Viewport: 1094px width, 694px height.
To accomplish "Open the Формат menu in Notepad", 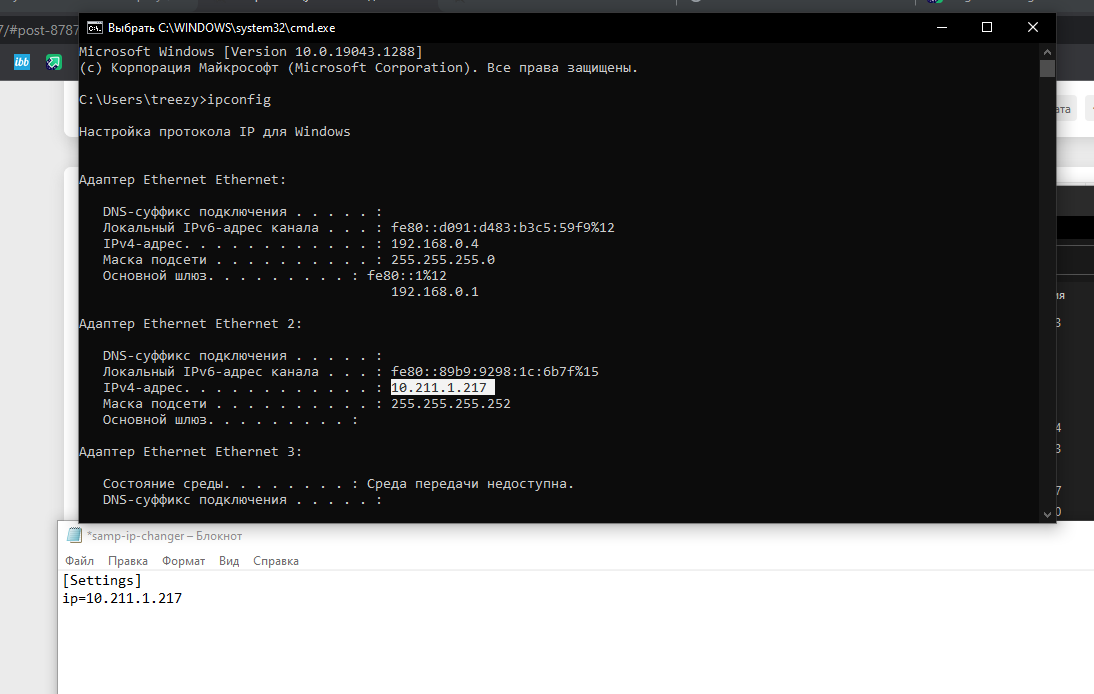I will [183, 561].
